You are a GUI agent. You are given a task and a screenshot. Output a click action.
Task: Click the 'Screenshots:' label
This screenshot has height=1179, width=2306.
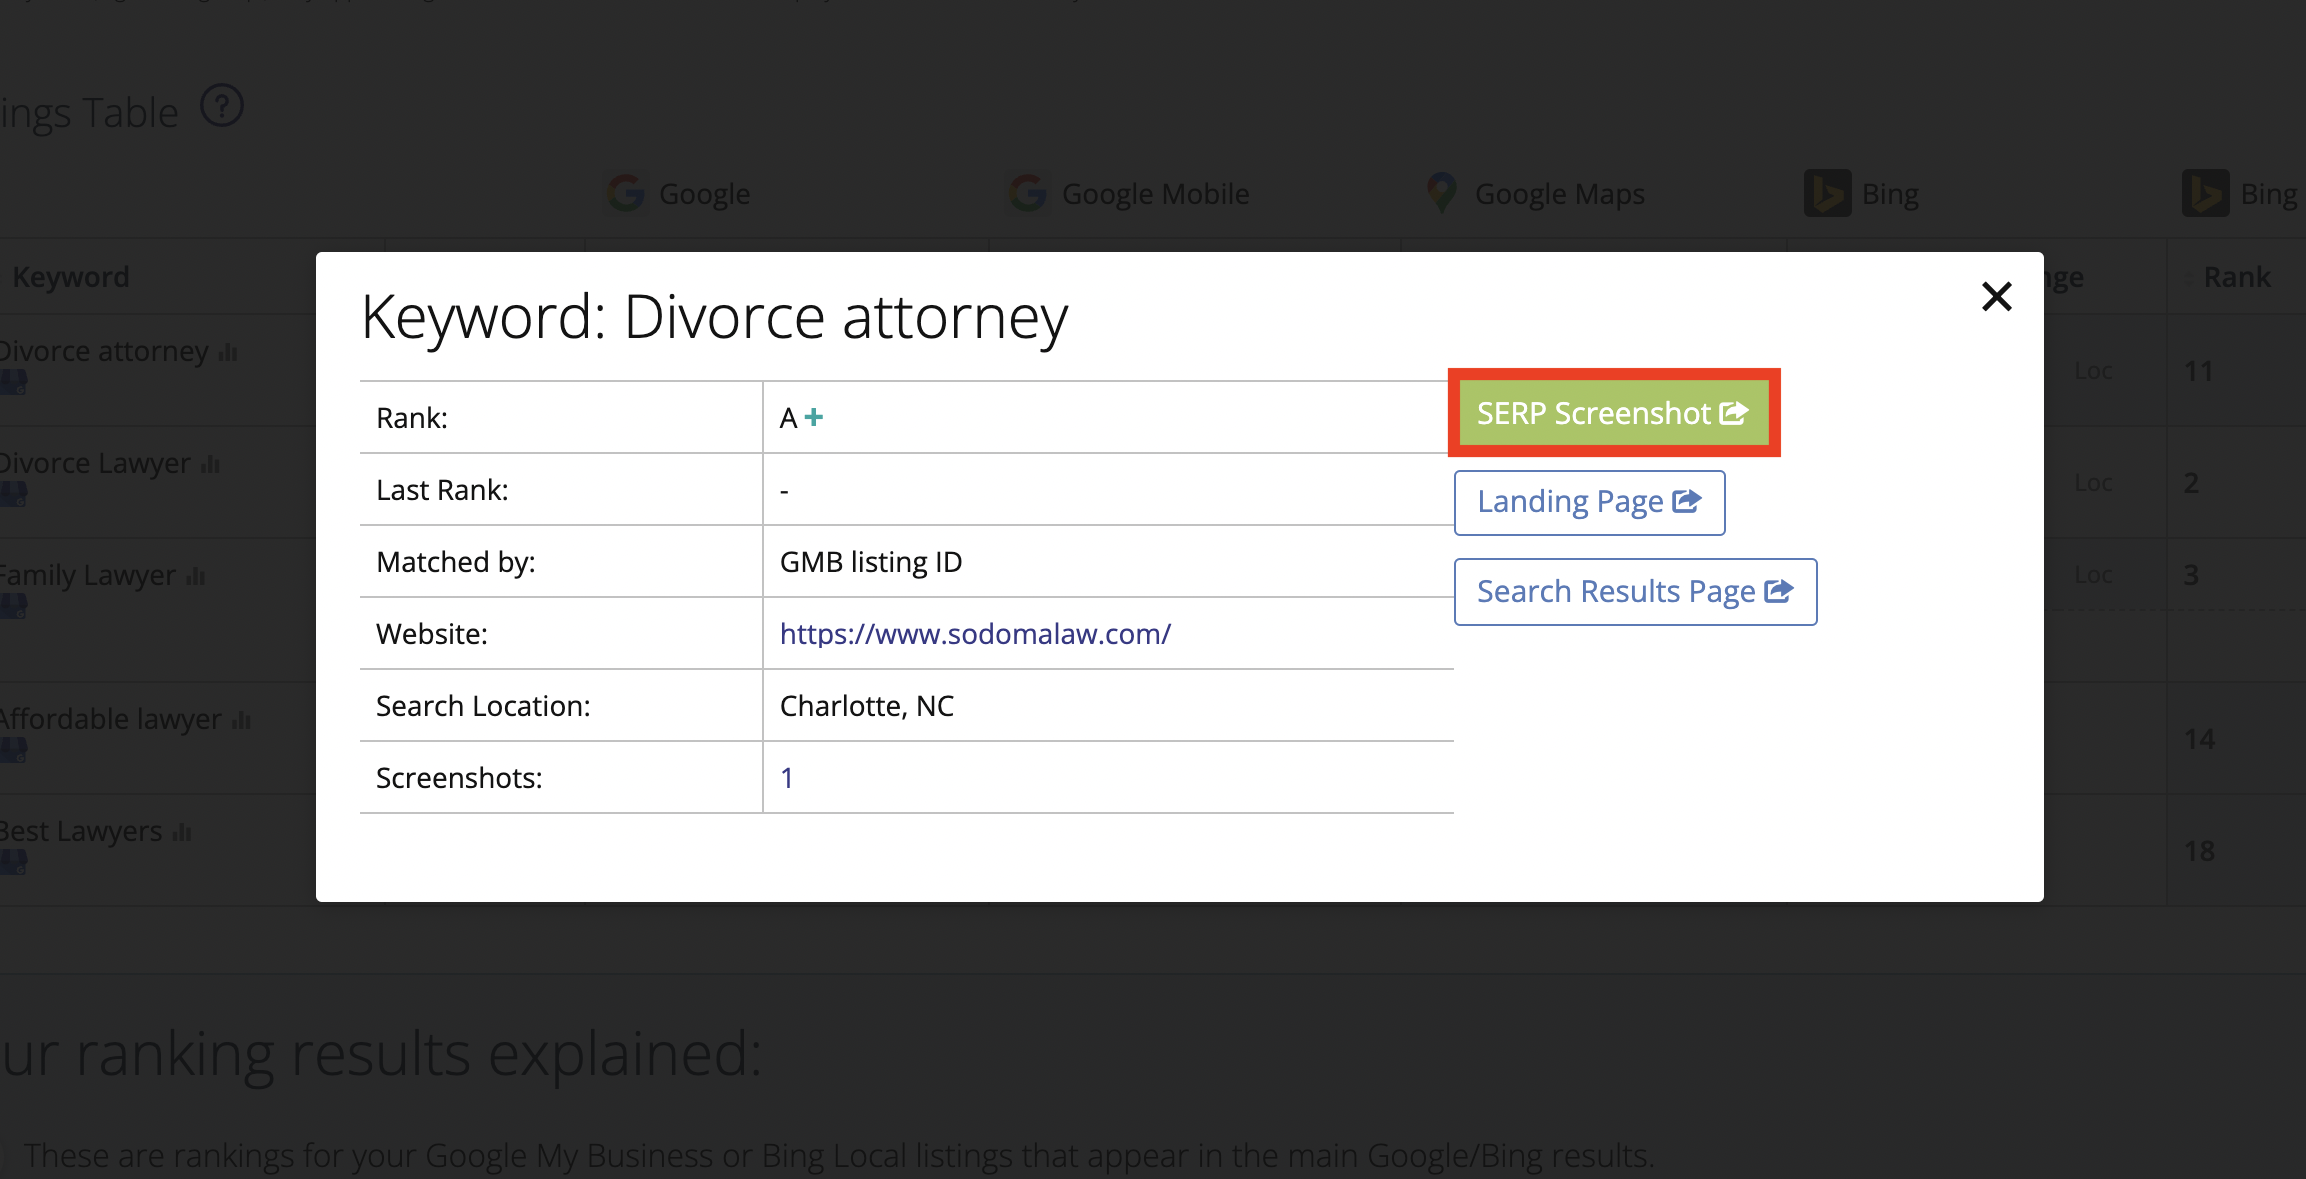click(459, 778)
